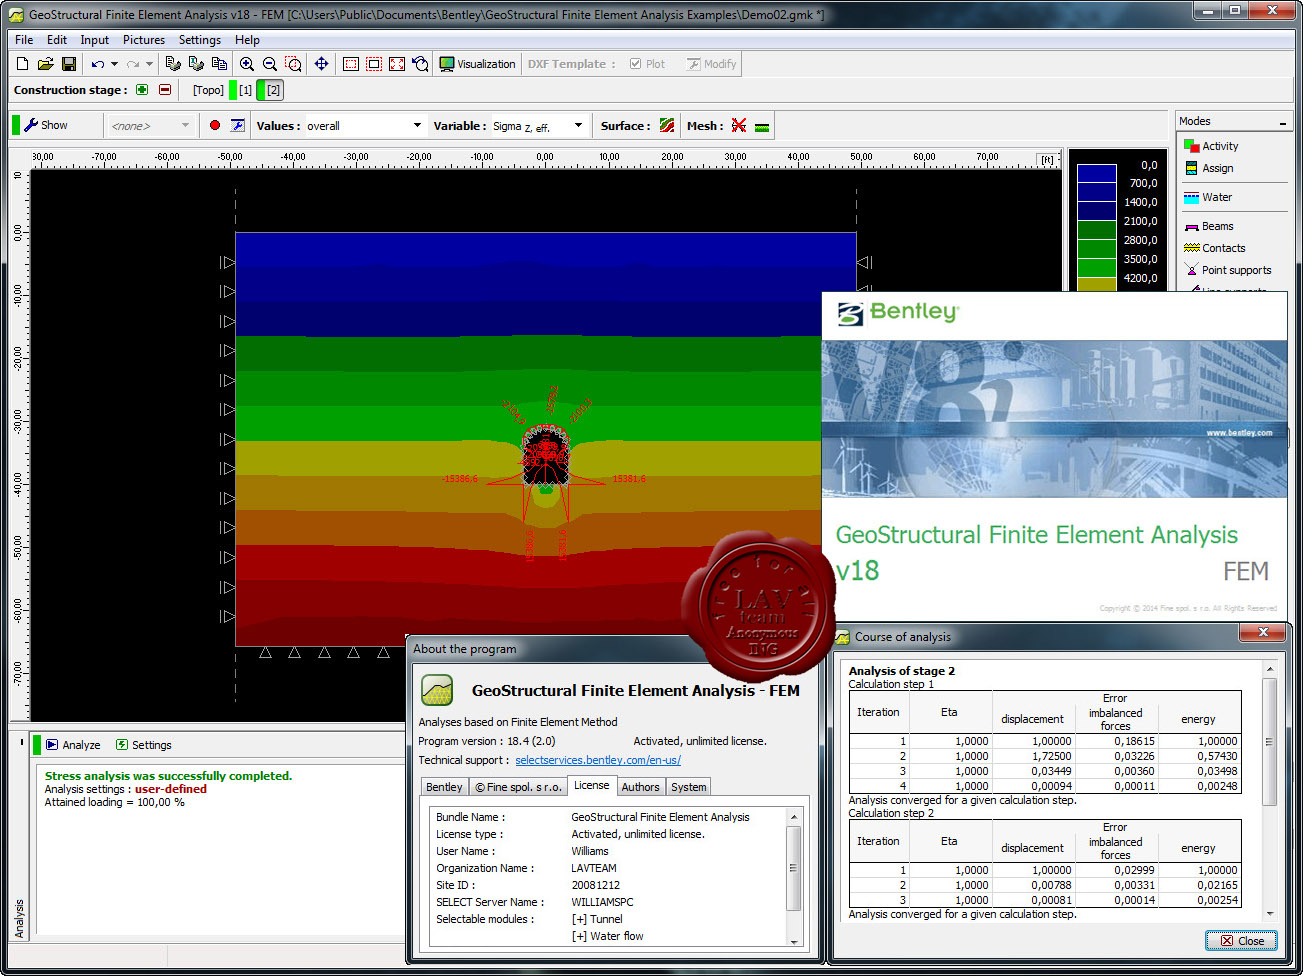Switch to Fine spol. s r.o. tab
The height and width of the screenshot is (976, 1303).
click(518, 787)
